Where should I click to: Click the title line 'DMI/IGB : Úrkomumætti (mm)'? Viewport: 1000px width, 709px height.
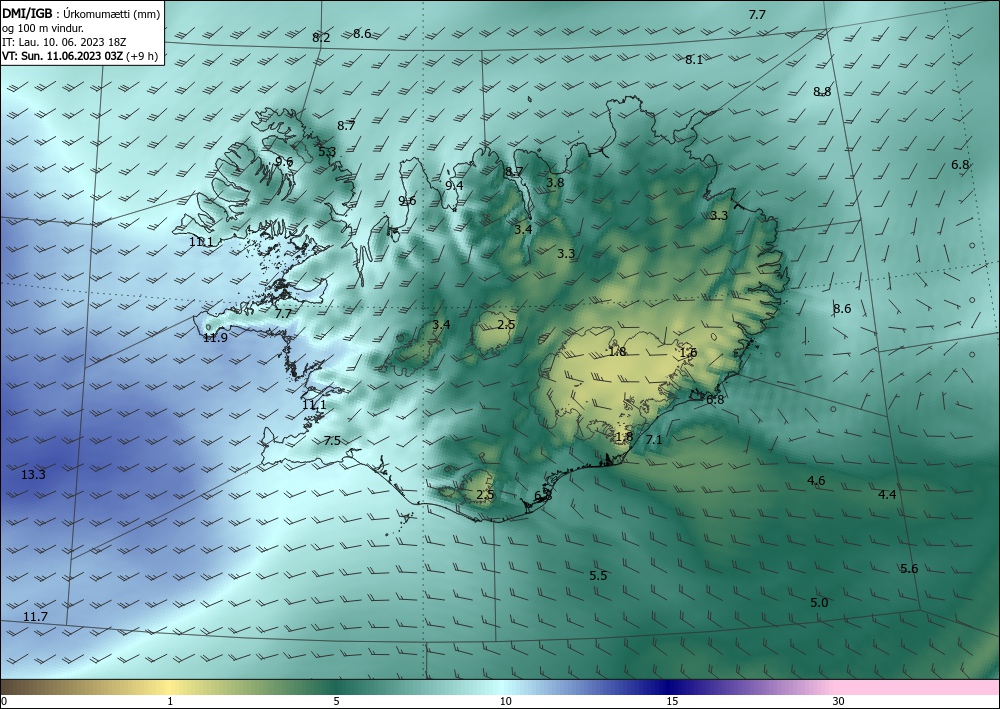tap(81, 13)
